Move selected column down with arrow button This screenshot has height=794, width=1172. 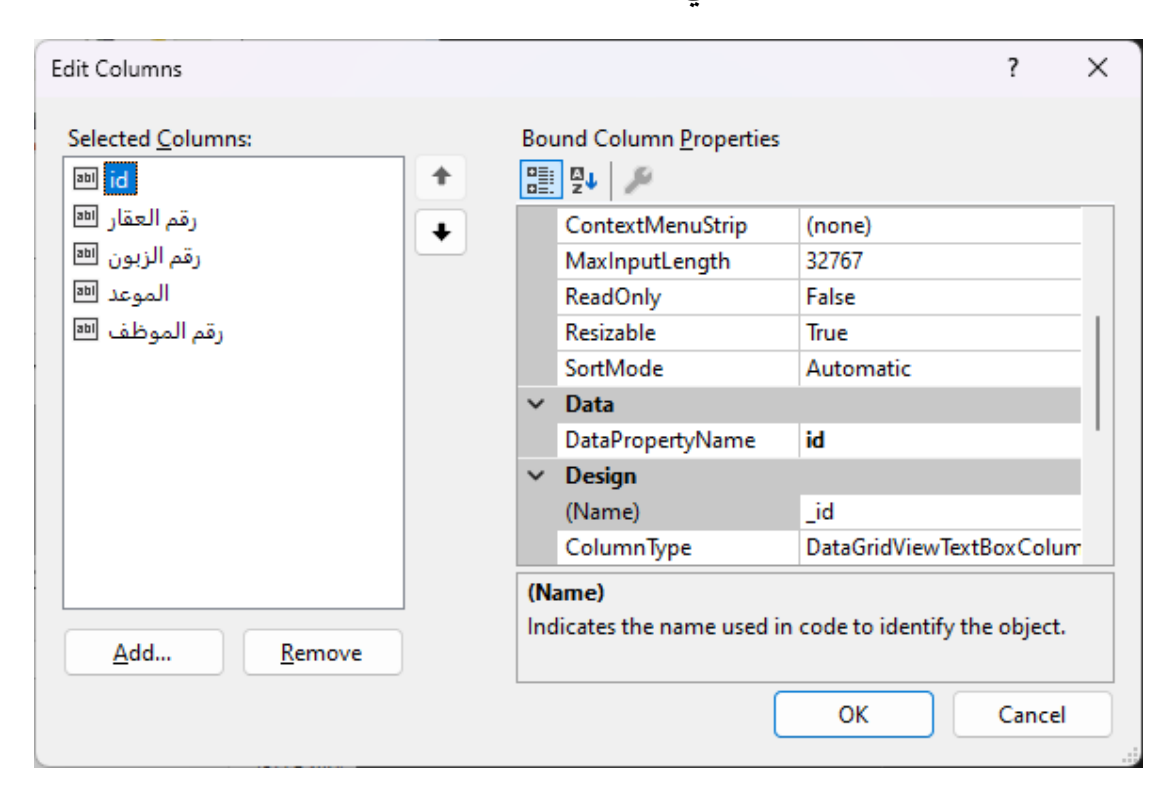pos(441,232)
